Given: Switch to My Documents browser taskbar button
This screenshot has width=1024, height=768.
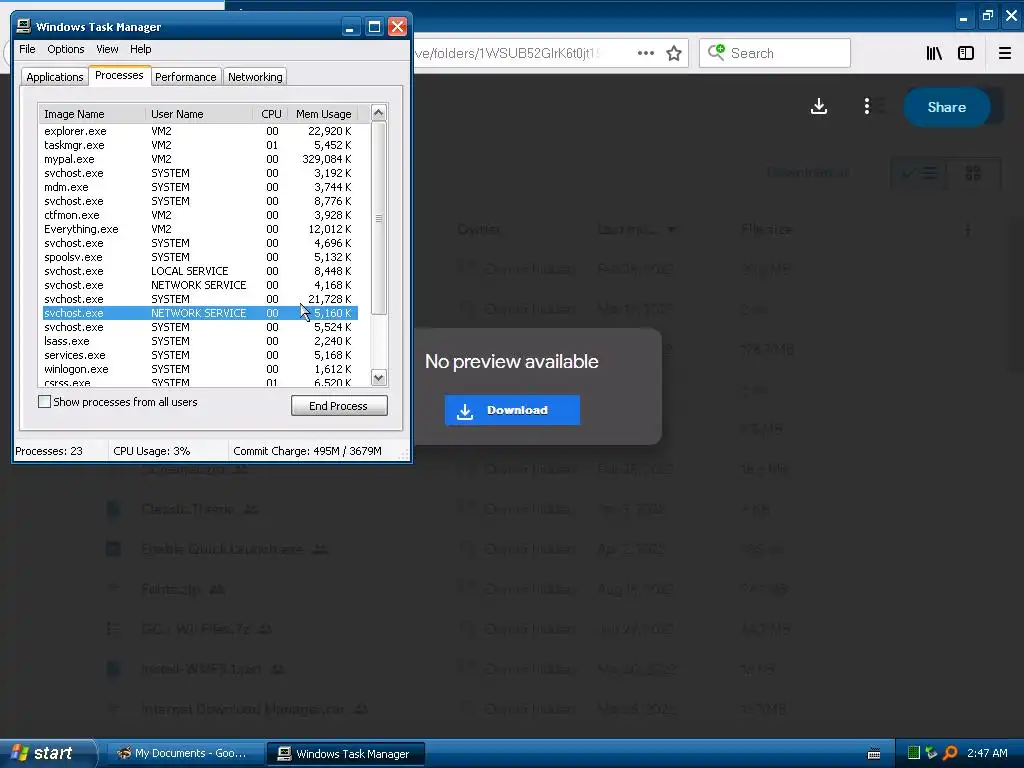Looking at the screenshot, I should (x=185, y=754).
